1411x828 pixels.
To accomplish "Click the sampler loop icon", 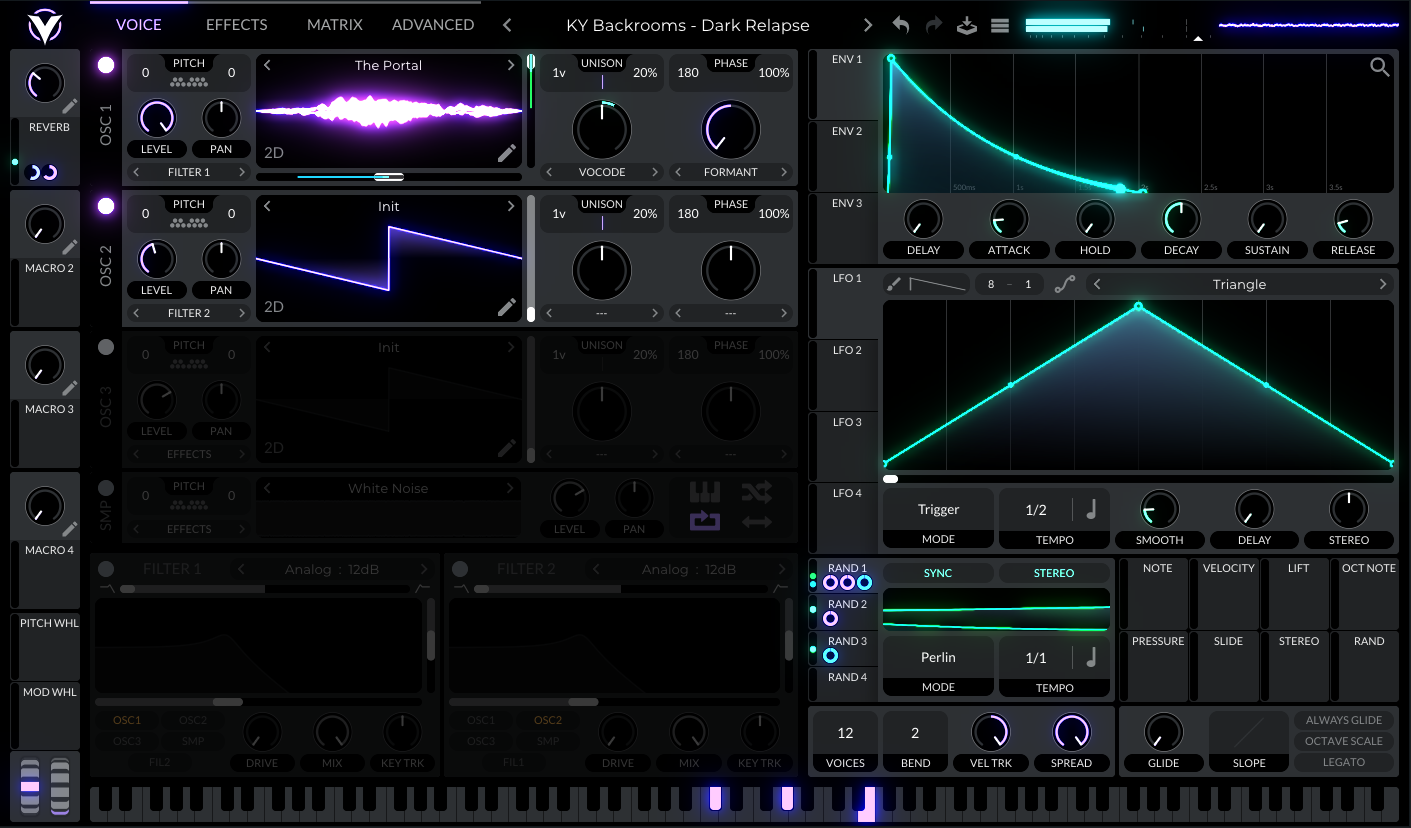I will tap(705, 521).
